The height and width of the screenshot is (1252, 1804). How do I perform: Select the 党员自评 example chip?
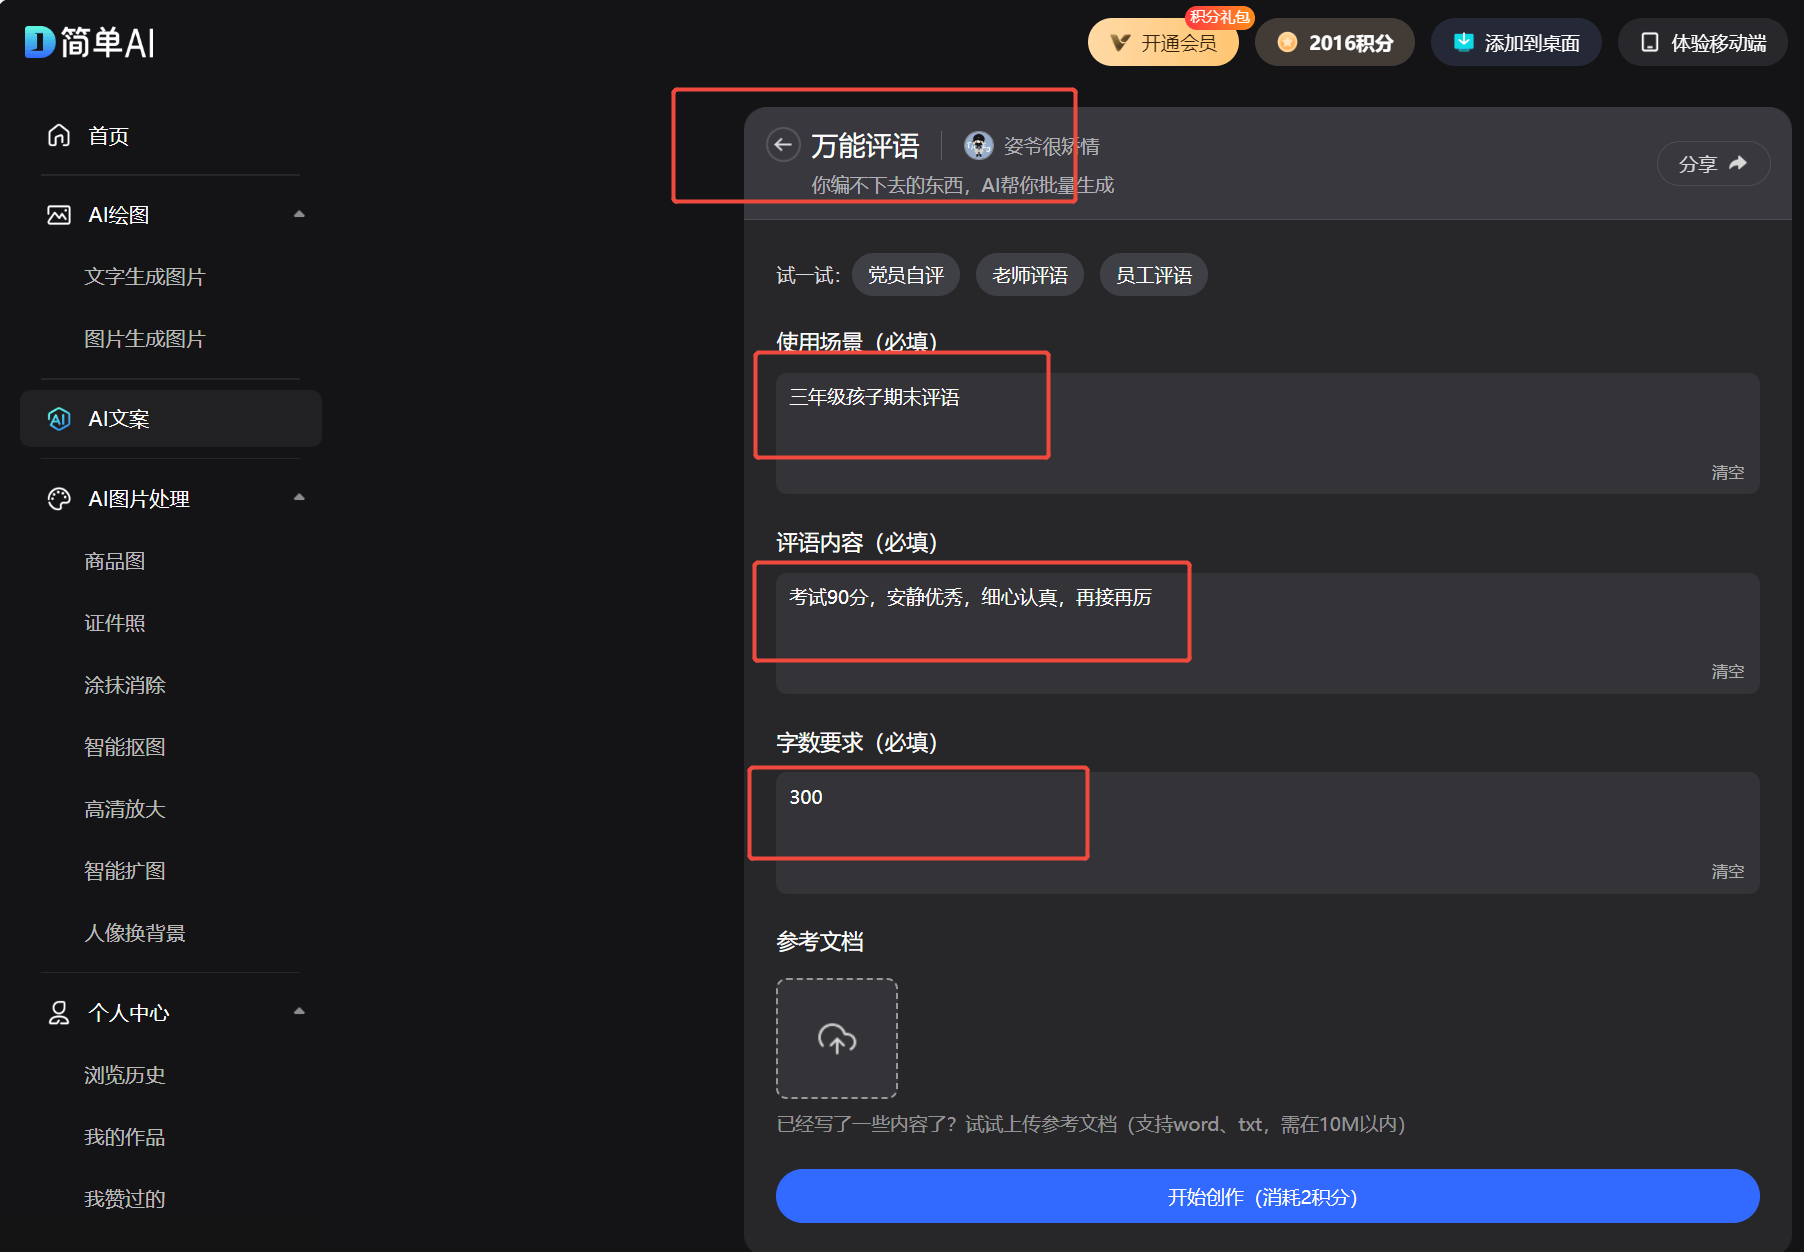(x=905, y=275)
